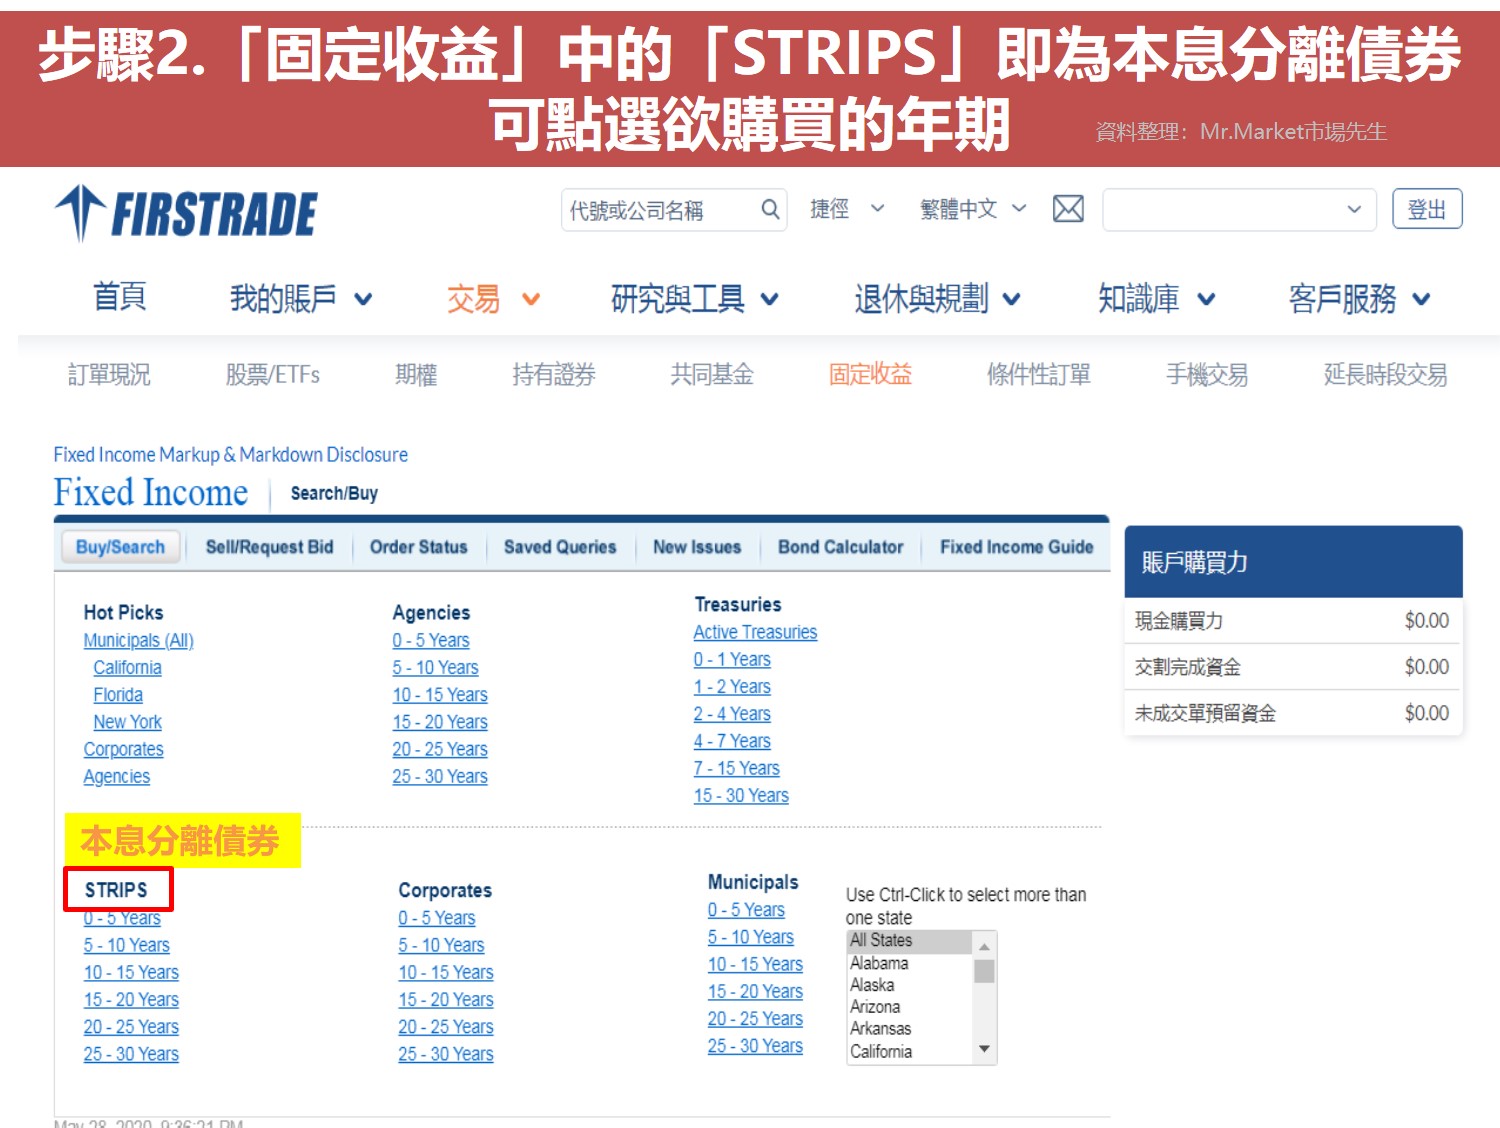The height and width of the screenshot is (1128, 1500).
Task: Open 共同基金 mutual funds submenu item
Action: click(712, 375)
